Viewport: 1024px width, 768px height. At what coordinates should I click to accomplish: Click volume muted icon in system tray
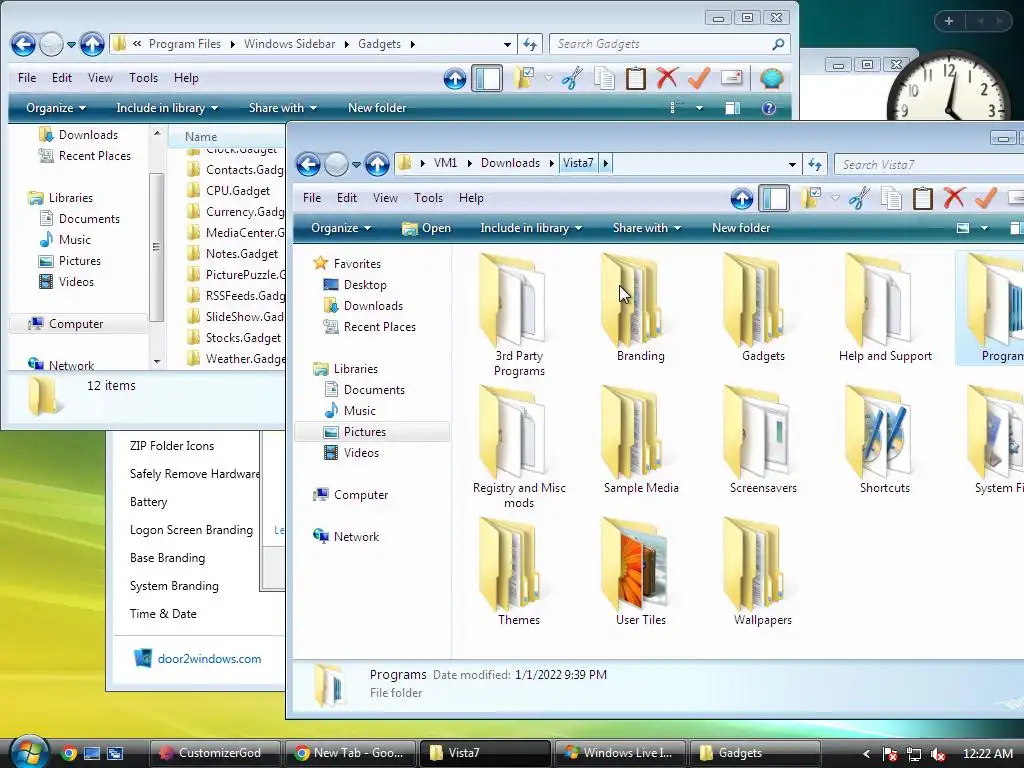[x=937, y=754]
